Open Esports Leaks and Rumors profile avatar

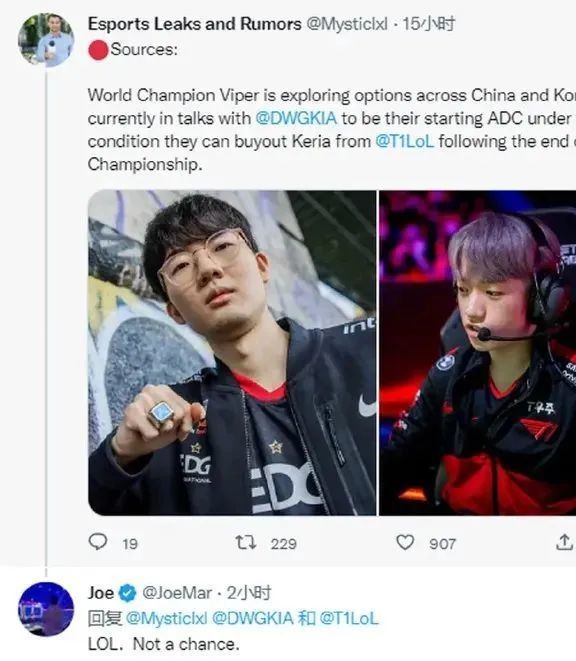click(46, 40)
